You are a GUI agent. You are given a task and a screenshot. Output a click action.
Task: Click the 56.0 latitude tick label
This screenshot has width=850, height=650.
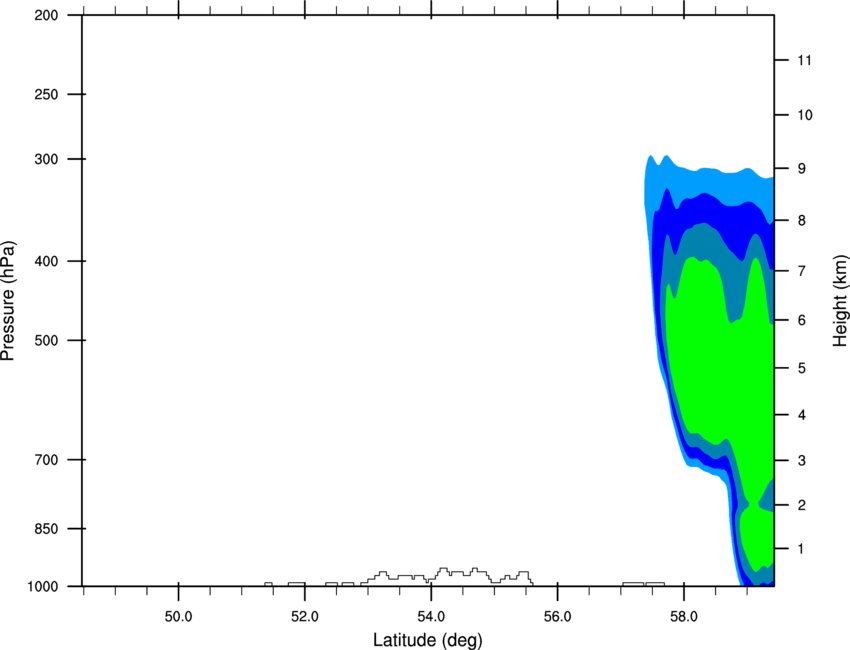click(557, 617)
